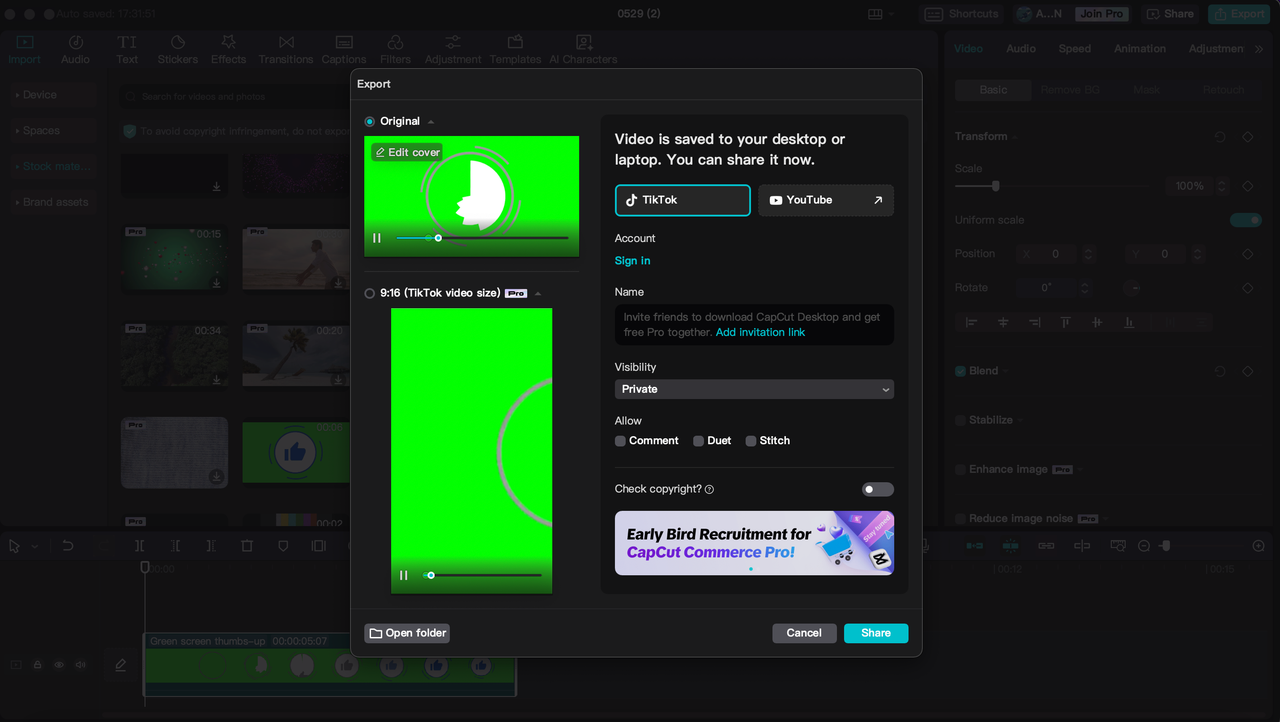
Task: Expand the Brand assets section
Action: coord(52,202)
